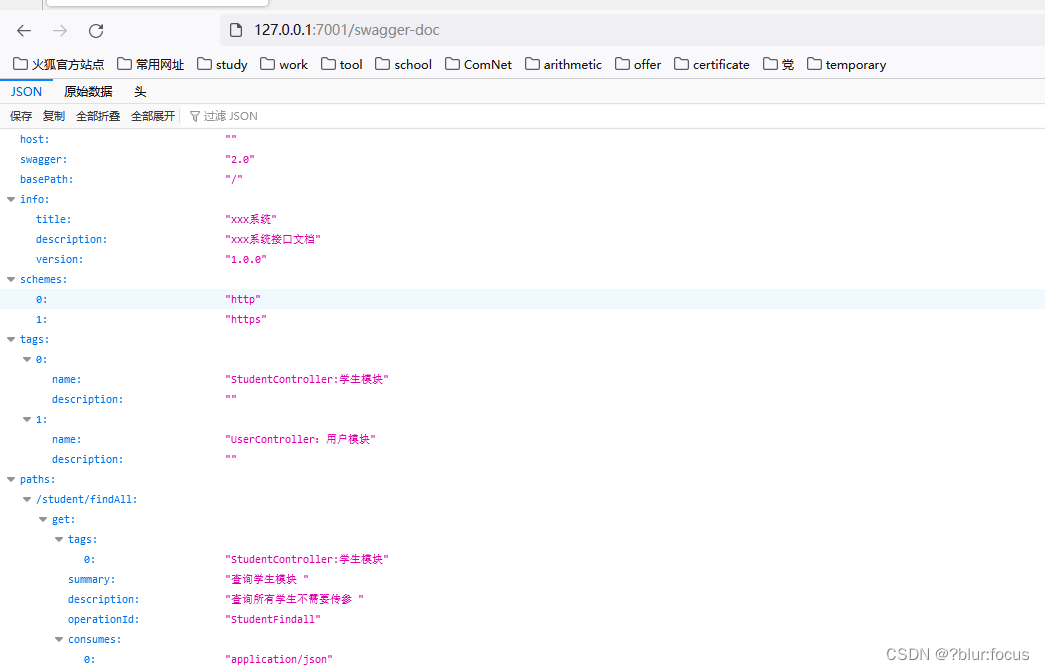Select the "application/json" consumes value
Screen dimensions: 1045x670
(279, 659)
